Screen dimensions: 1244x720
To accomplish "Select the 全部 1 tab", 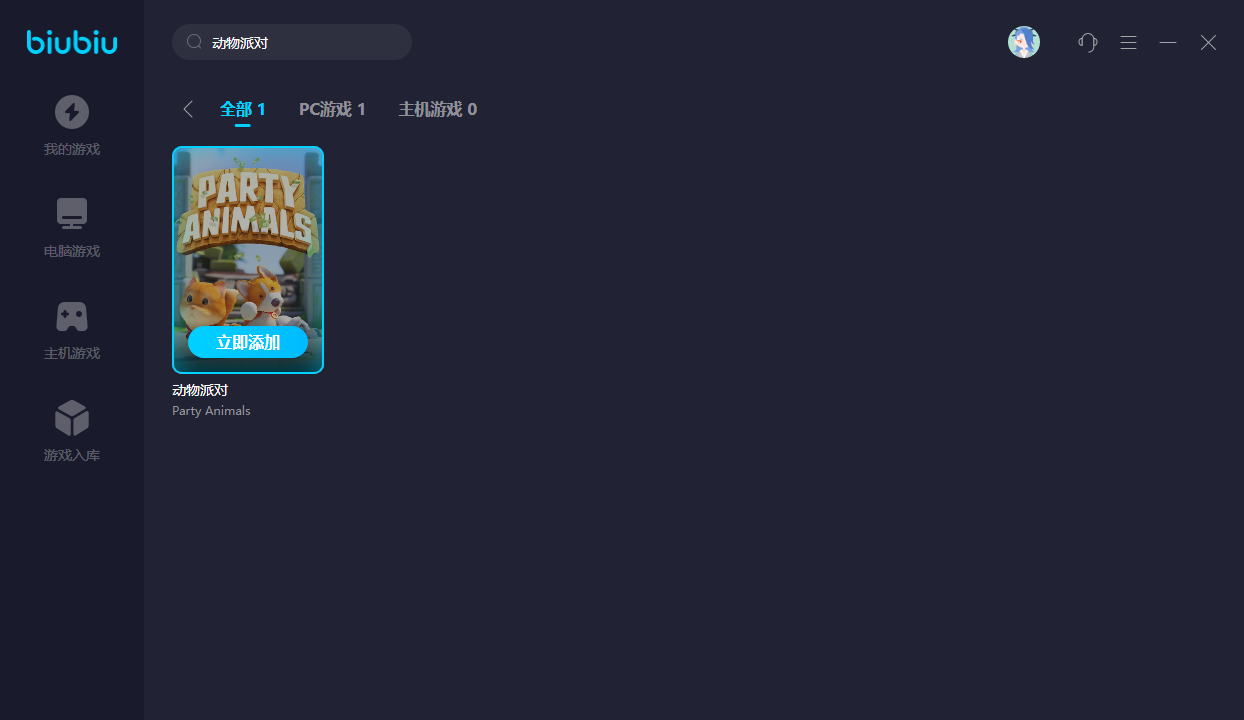I will 243,109.
